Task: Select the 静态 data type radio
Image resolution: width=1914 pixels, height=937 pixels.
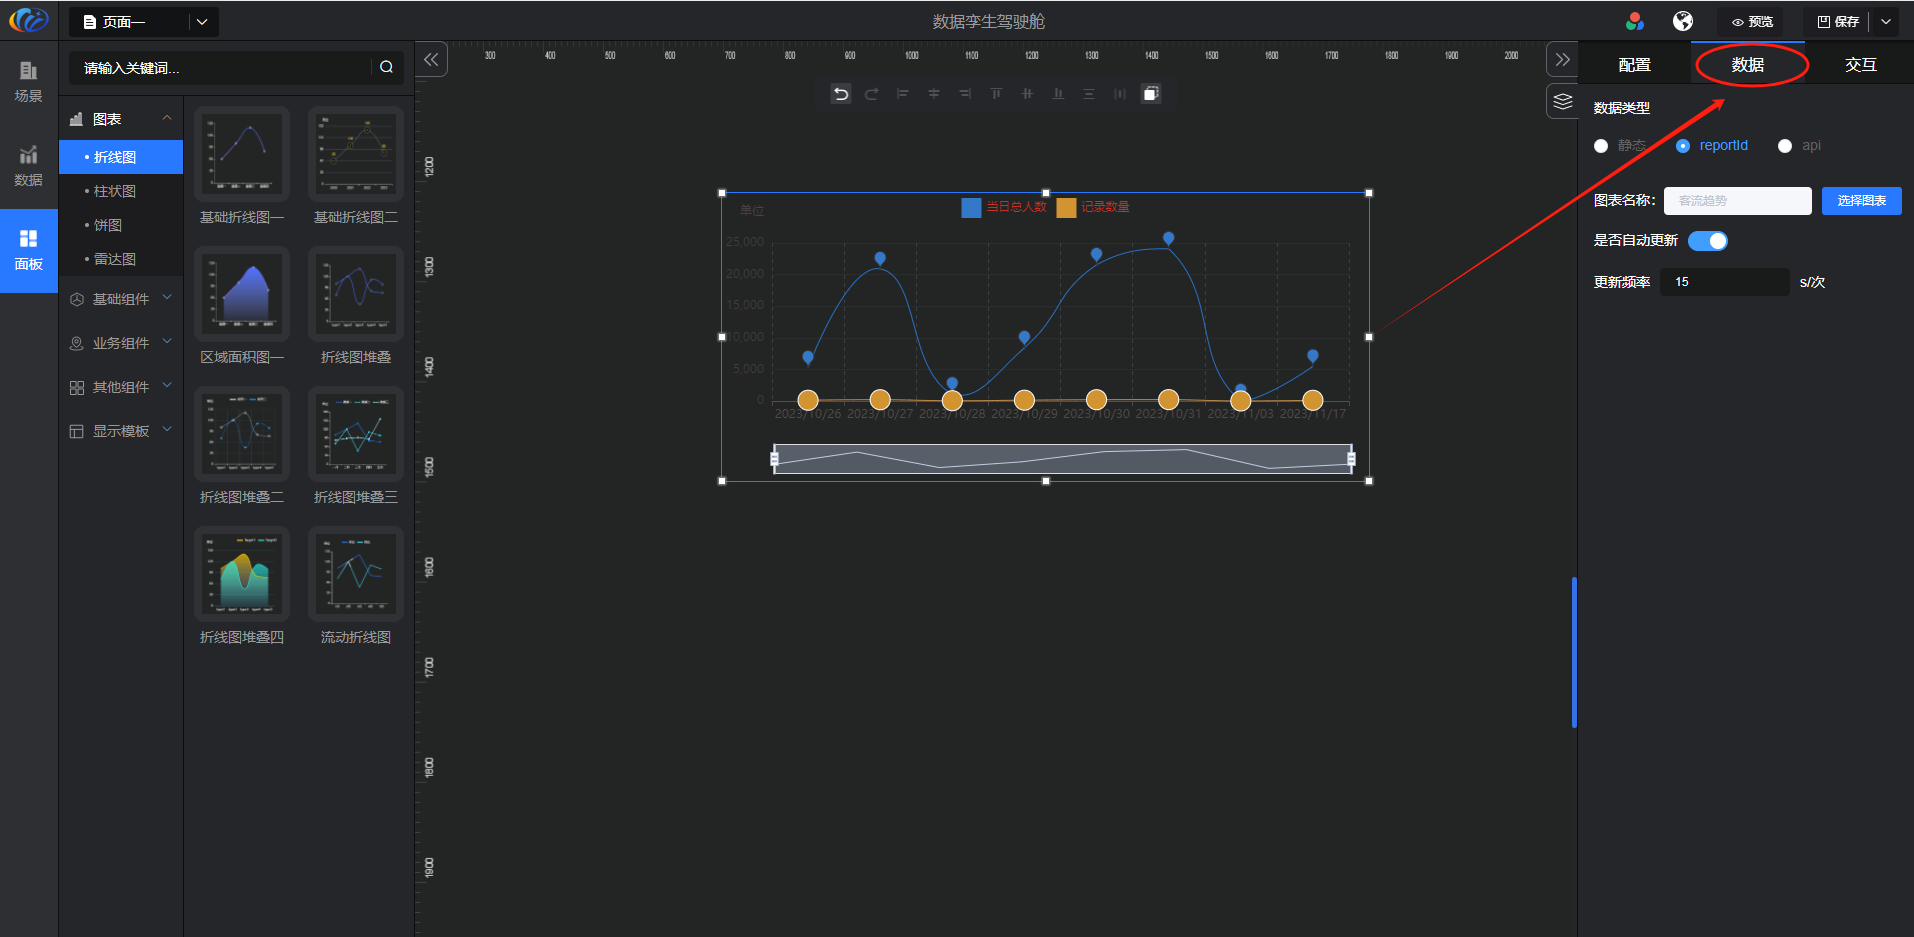Action: point(1601,146)
